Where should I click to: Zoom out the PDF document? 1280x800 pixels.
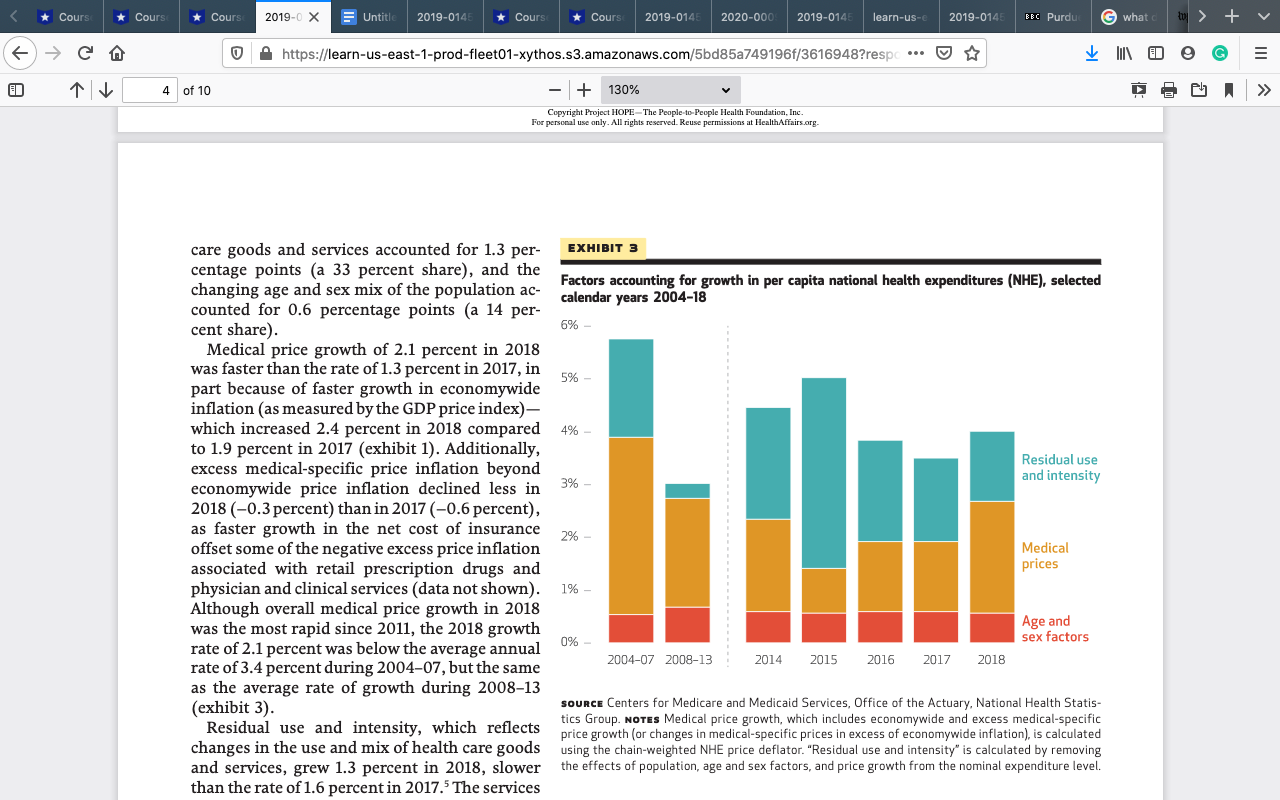(555, 90)
